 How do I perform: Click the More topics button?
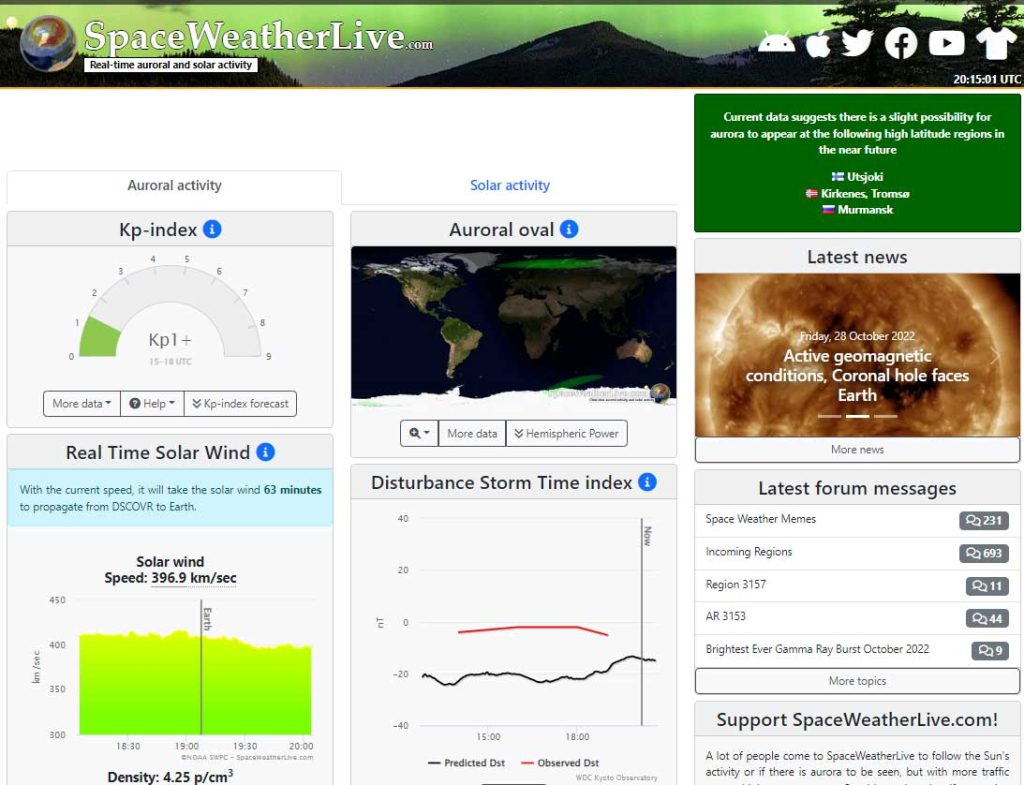[x=857, y=681]
